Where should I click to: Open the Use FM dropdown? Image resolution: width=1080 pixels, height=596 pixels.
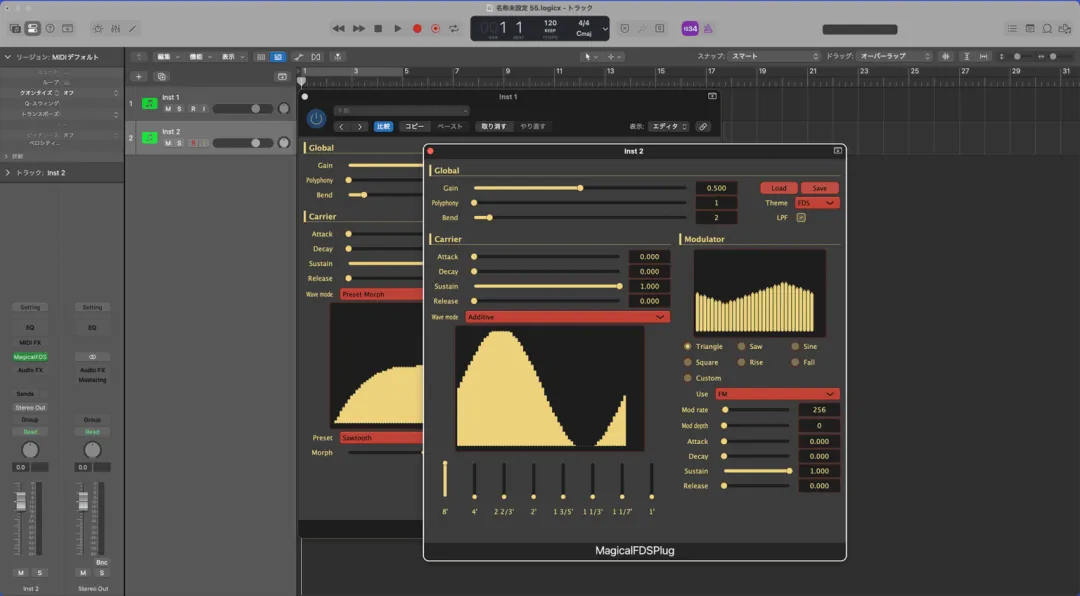point(778,394)
